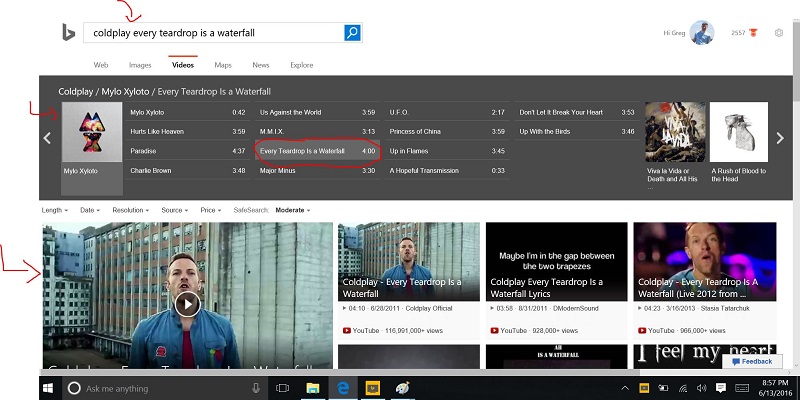Select the Mylo Xyloto 0:42 title track
Image resolution: width=800 pixels, height=400 pixels.
click(188, 112)
